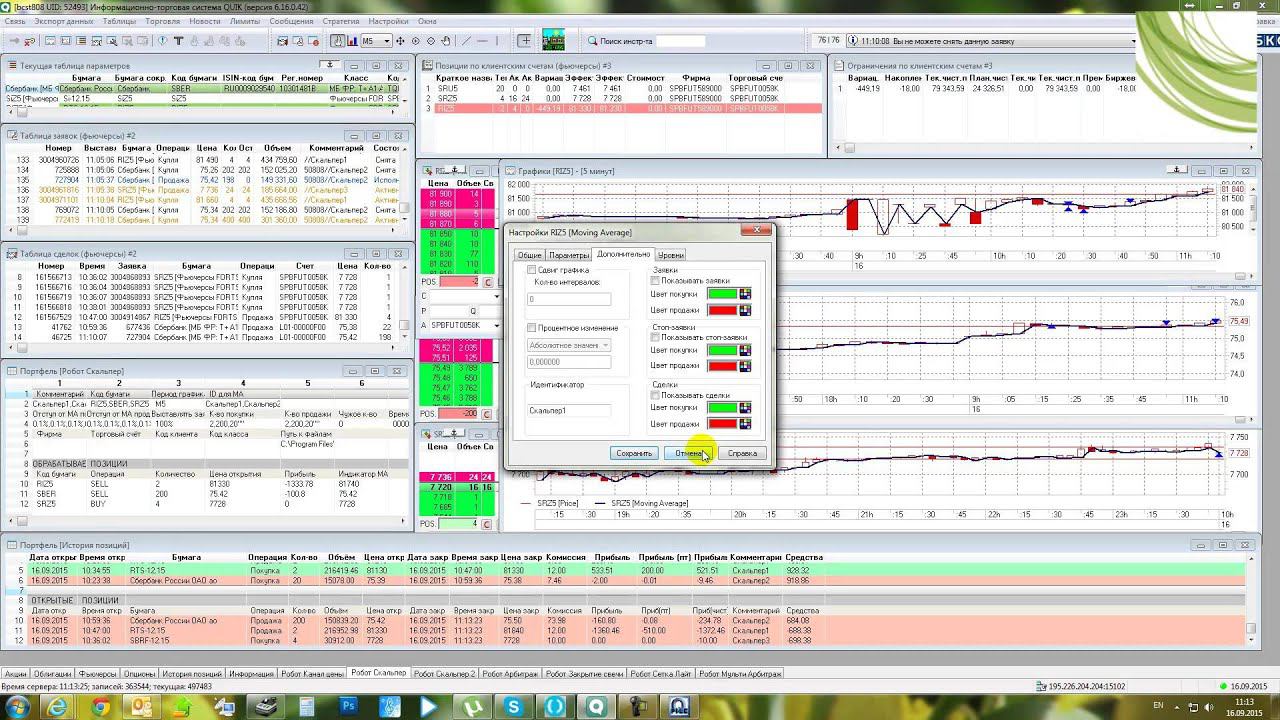1280x720 pixels.
Task: Open Google Chrome from the taskbar
Action: click(101, 706)
